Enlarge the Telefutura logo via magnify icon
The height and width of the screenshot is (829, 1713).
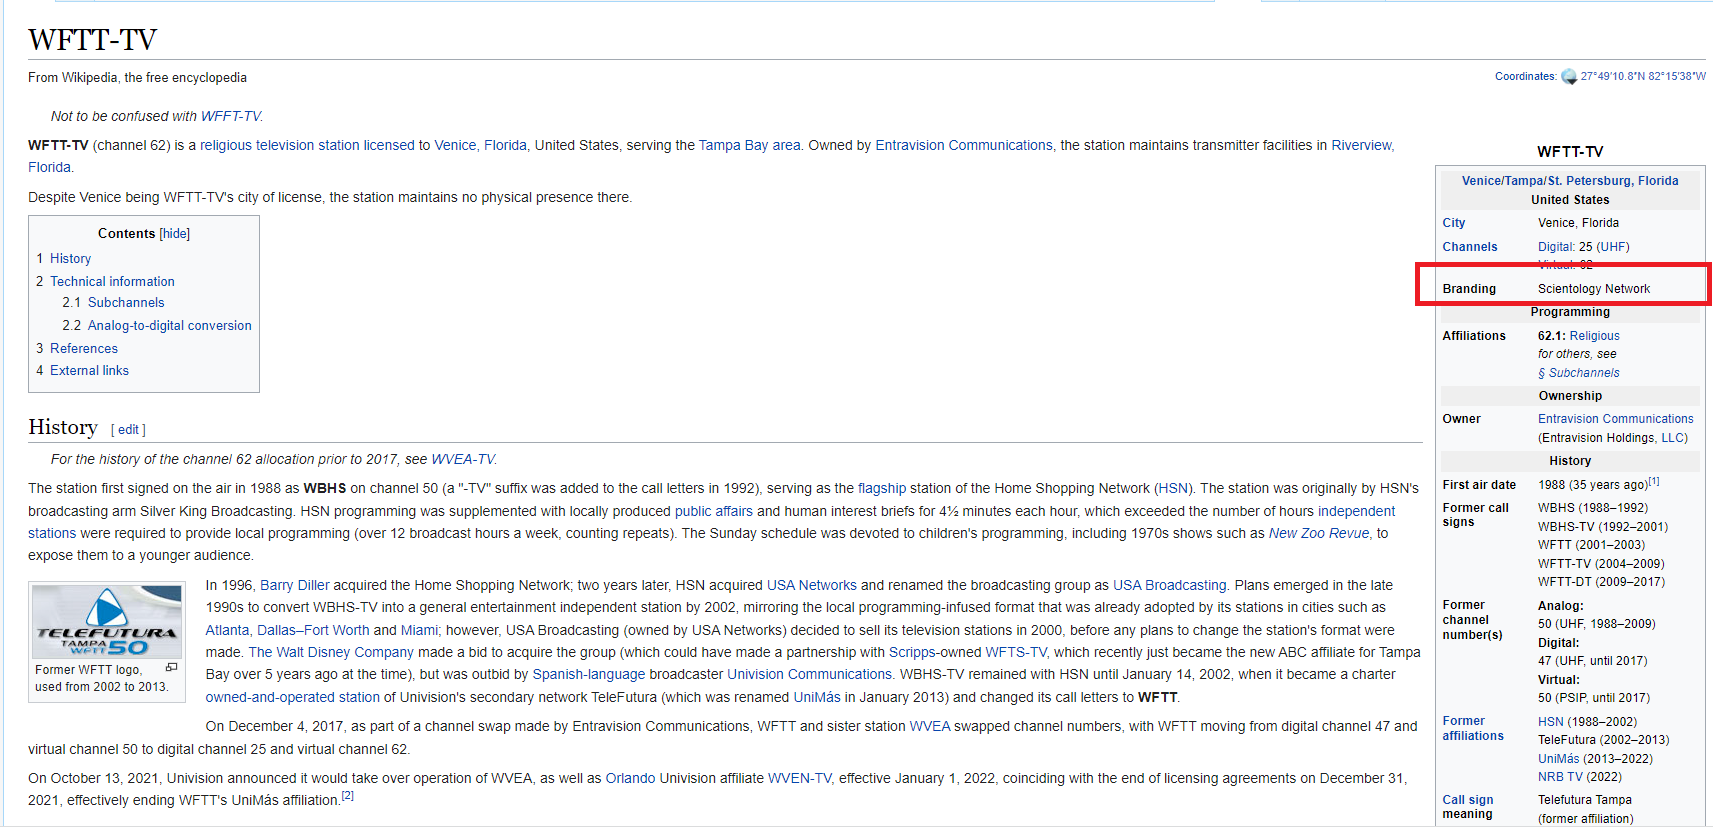point(171,668)
